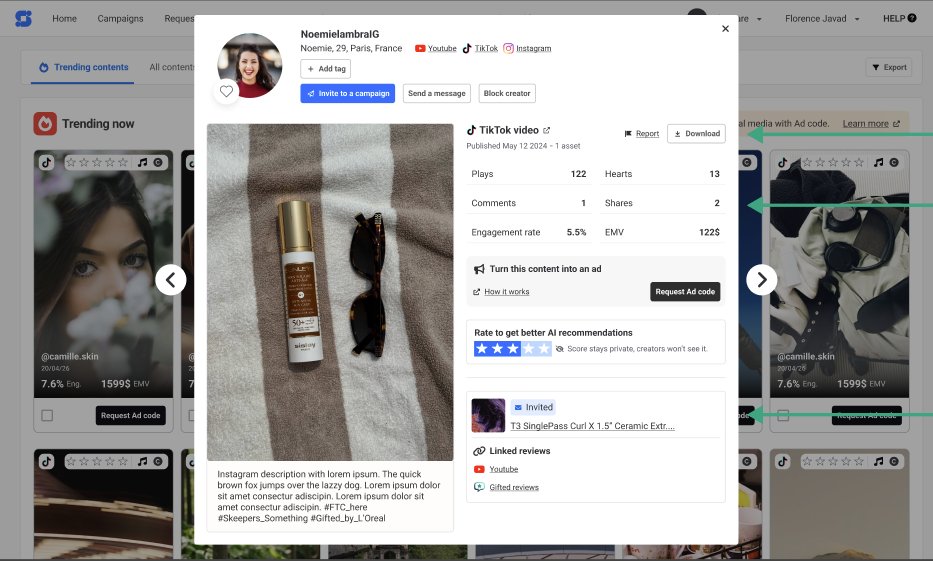Click the EMV 122$ value
933x561 pixels.
point(709,232)
